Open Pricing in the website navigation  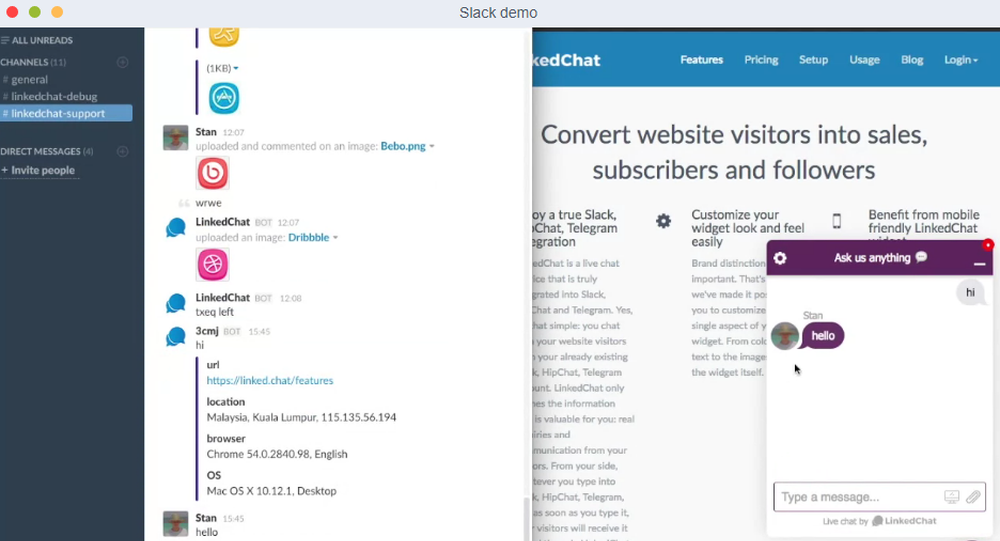tap(761, 59)
